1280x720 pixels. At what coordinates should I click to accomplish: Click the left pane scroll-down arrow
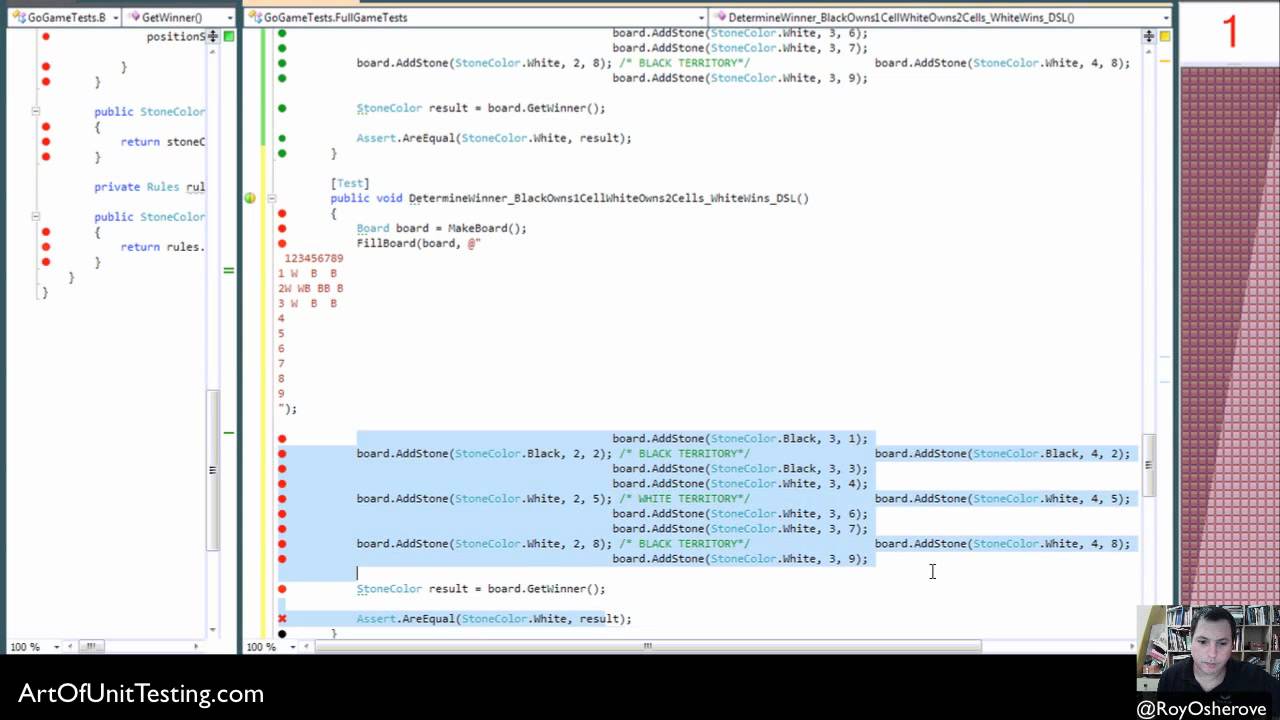coord(213,630)
